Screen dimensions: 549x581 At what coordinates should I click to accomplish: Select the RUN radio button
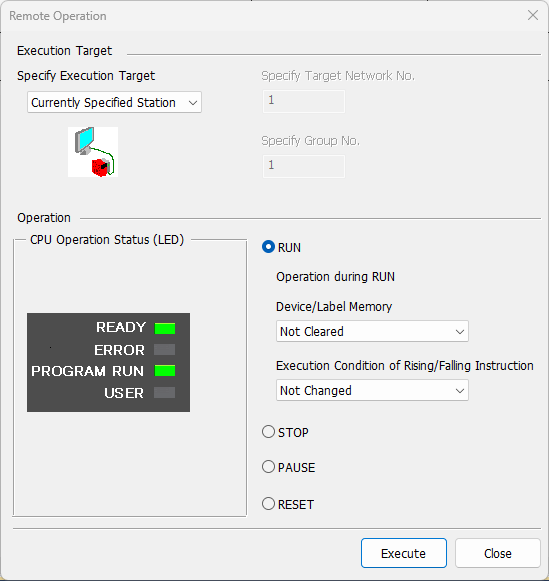(268, 247)
